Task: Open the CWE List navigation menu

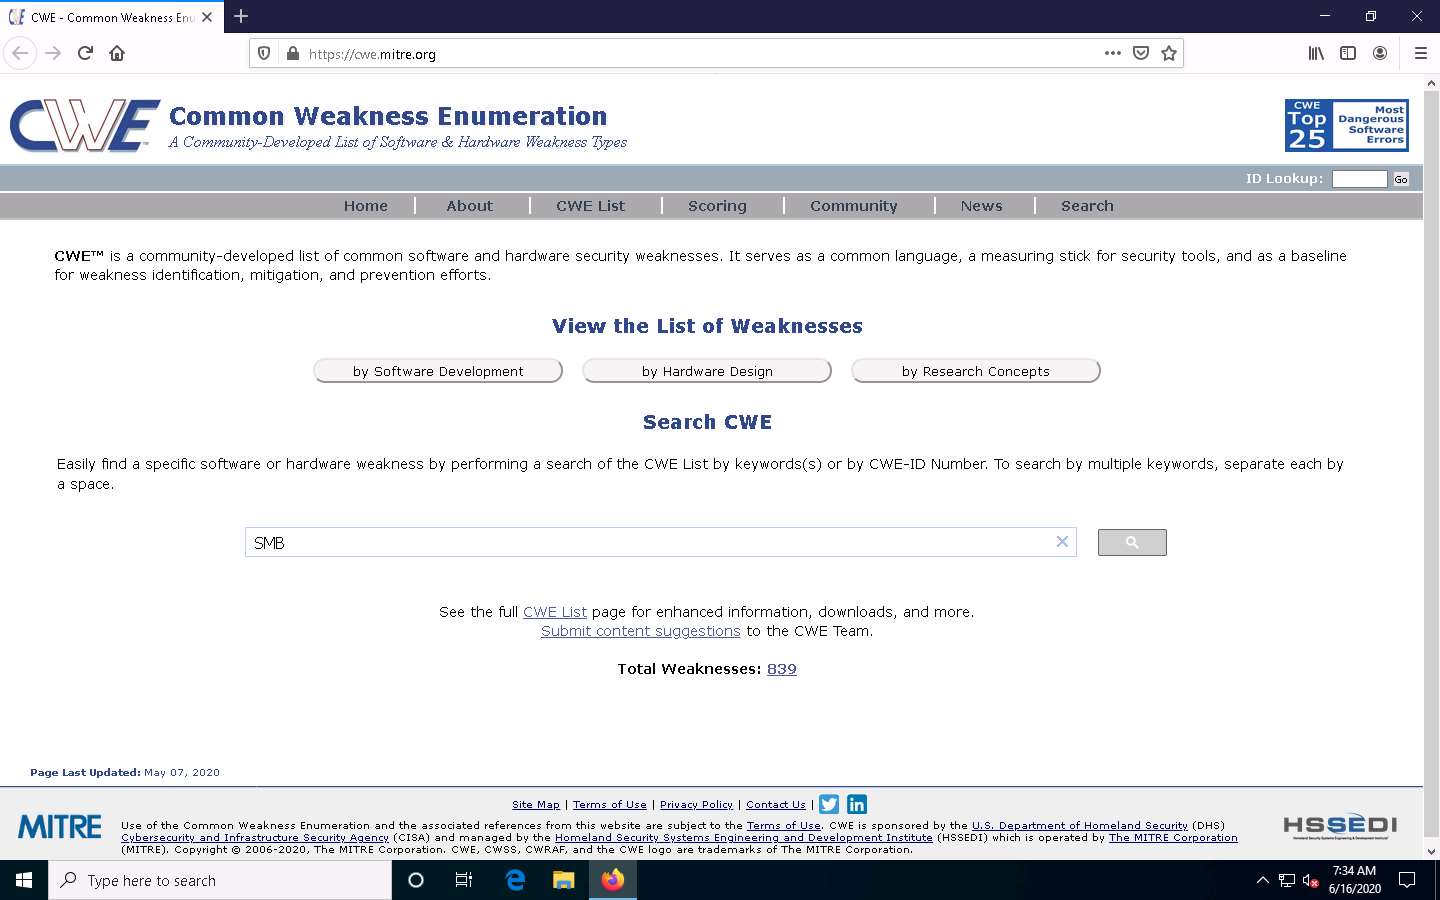Action: (x=591, y=206)
